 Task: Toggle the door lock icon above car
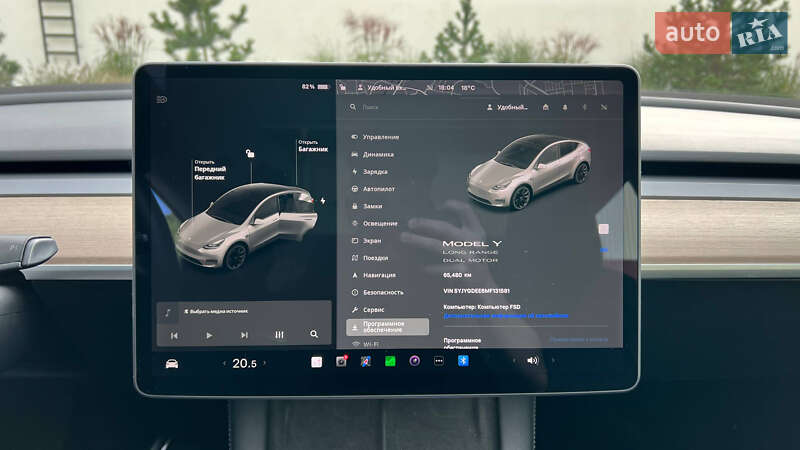click(x=250, y=153)
